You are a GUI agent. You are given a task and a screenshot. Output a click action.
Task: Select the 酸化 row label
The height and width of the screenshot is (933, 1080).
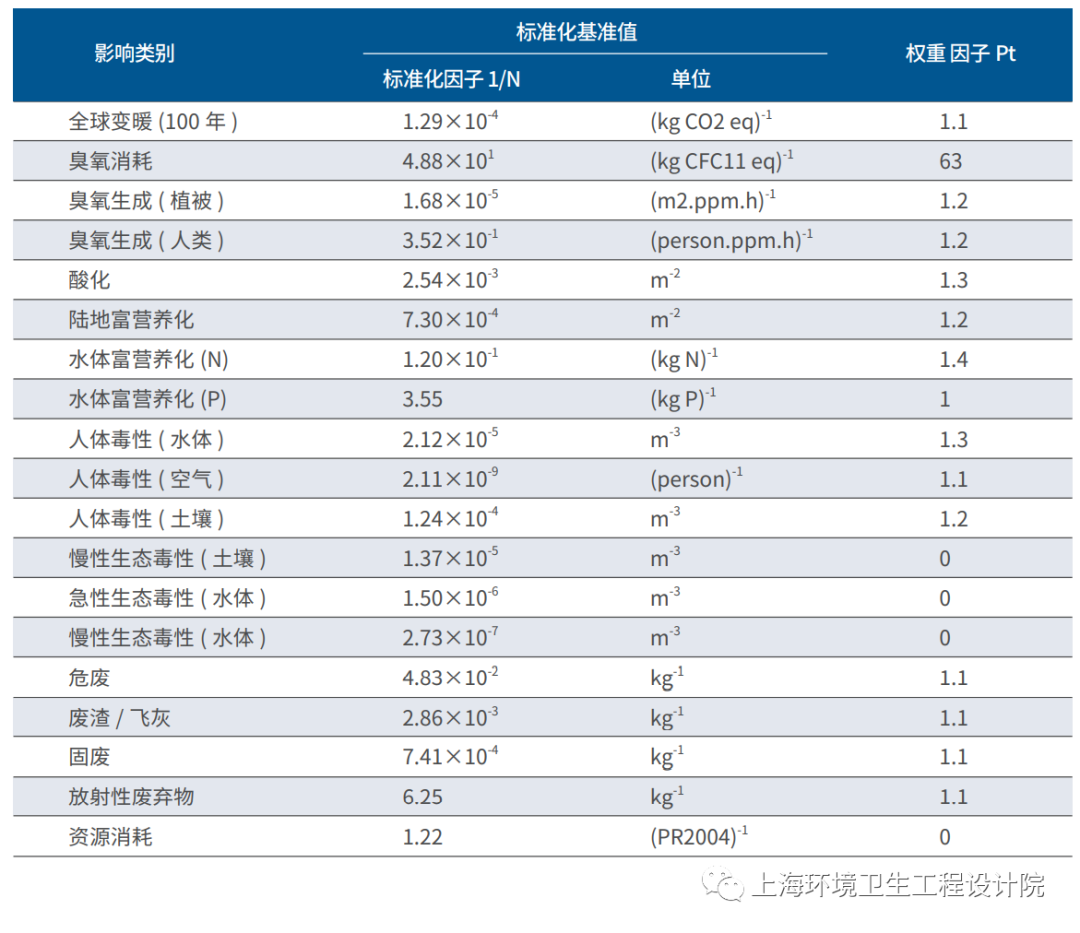(x=89, y=280)
